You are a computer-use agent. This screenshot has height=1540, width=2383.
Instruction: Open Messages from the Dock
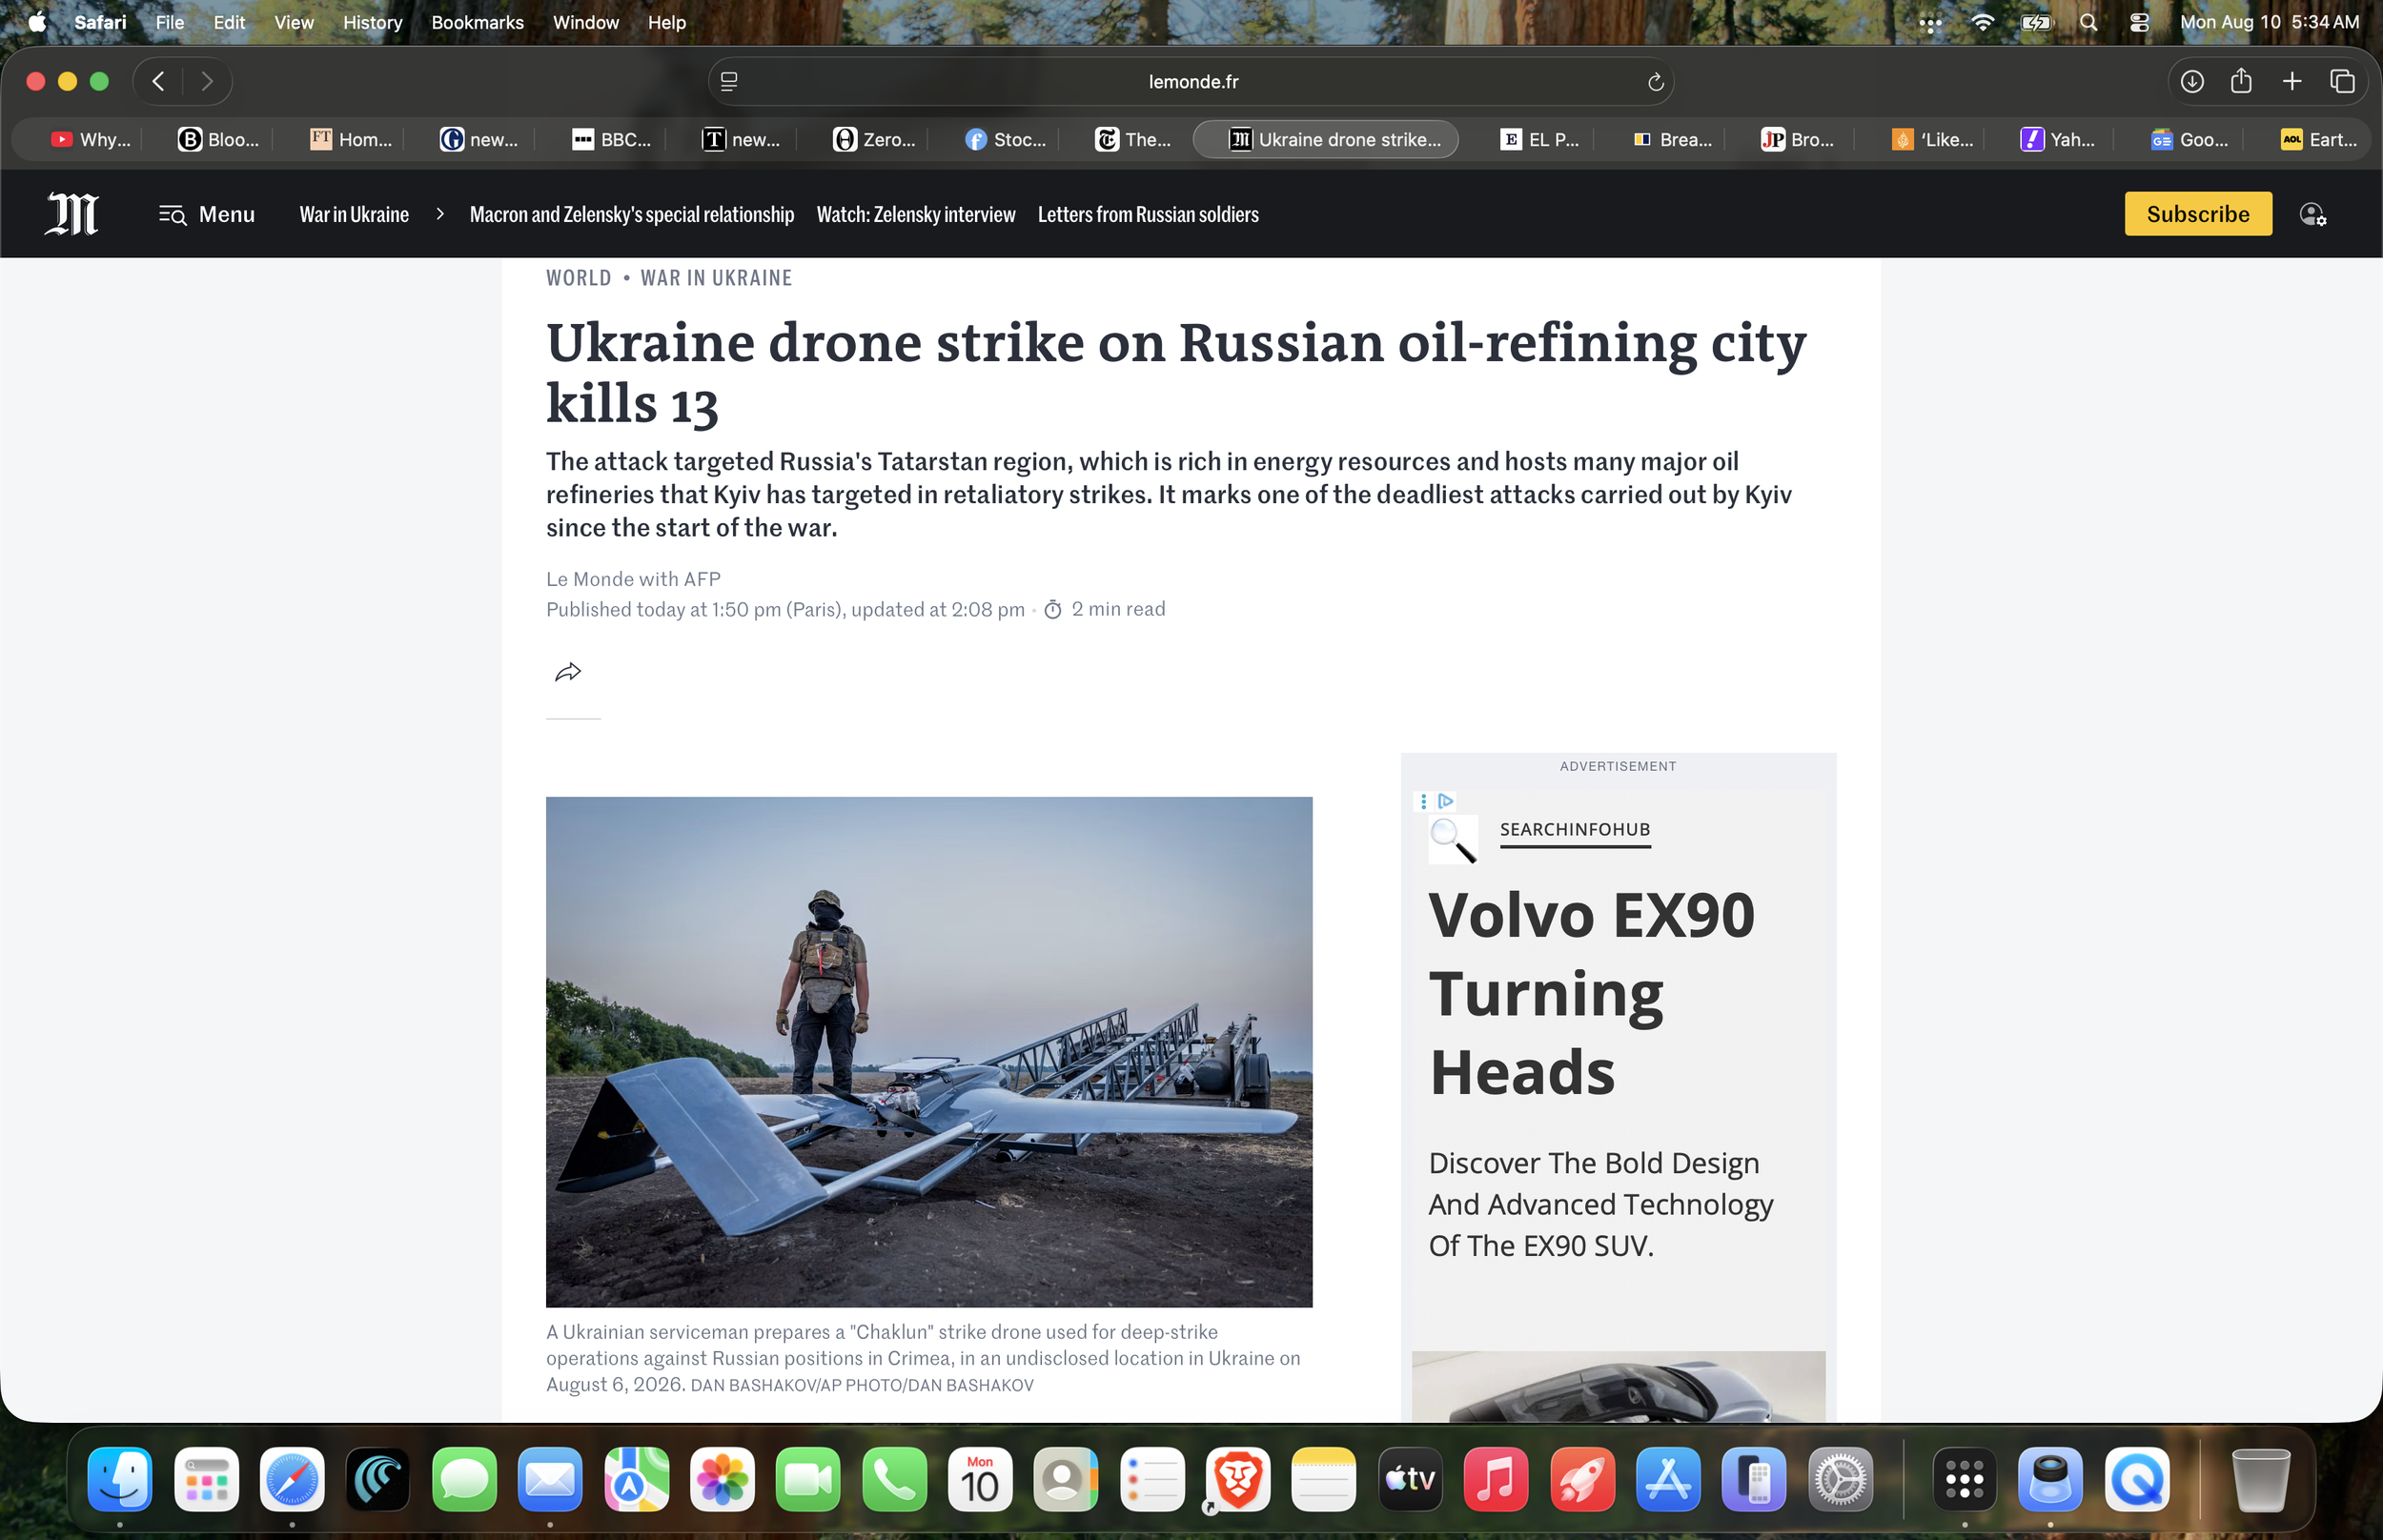[x=464, y=1479]
